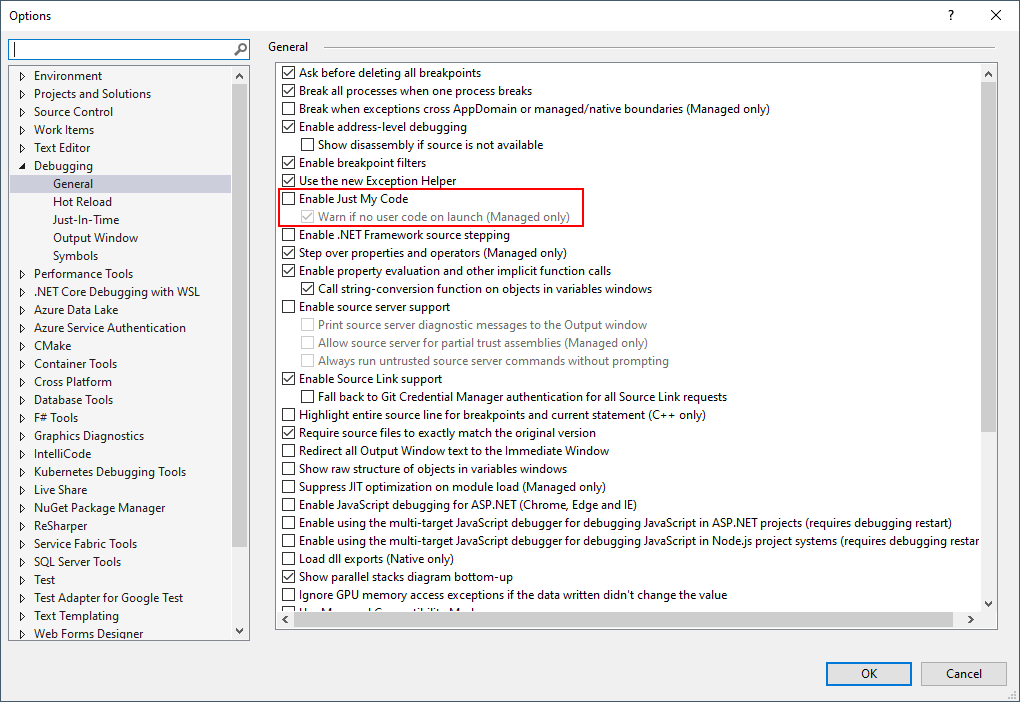Expand the Text Editor node arrow
Image resolution: width=1020 pixels, height=702 pixels.
click(x=22, y=148)
